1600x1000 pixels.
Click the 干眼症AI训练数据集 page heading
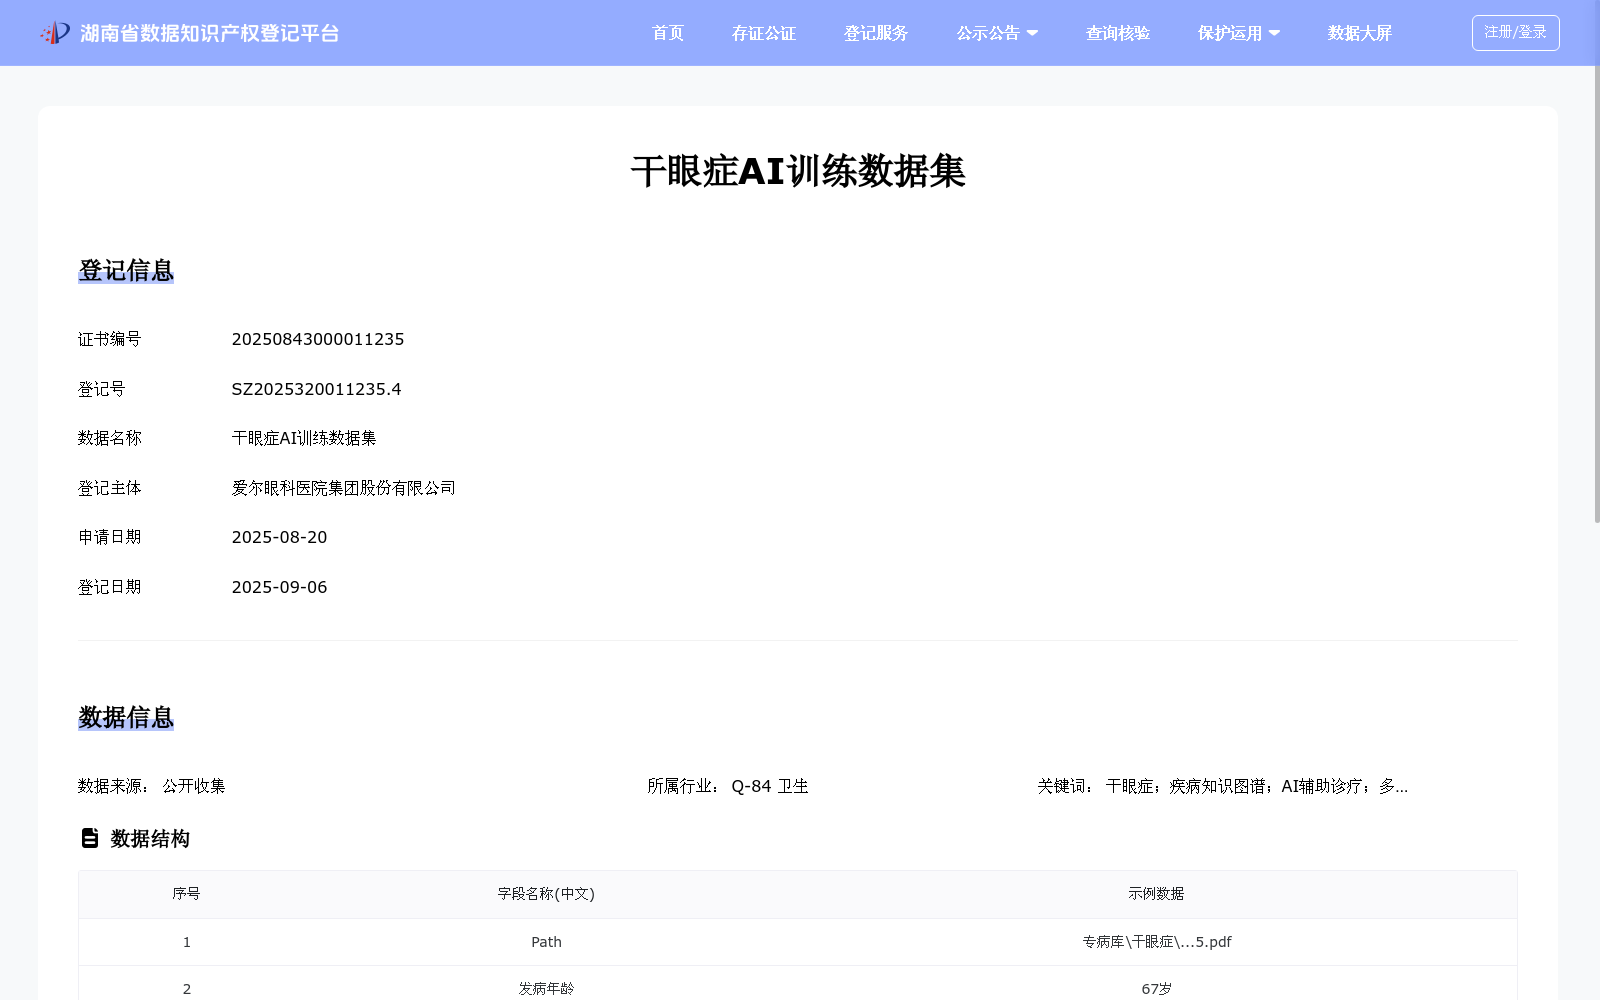click(798, 171)
